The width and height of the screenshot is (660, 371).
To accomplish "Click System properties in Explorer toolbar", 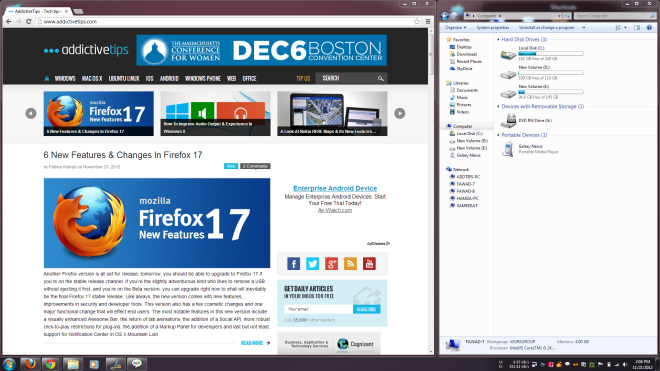I will 492,28.
